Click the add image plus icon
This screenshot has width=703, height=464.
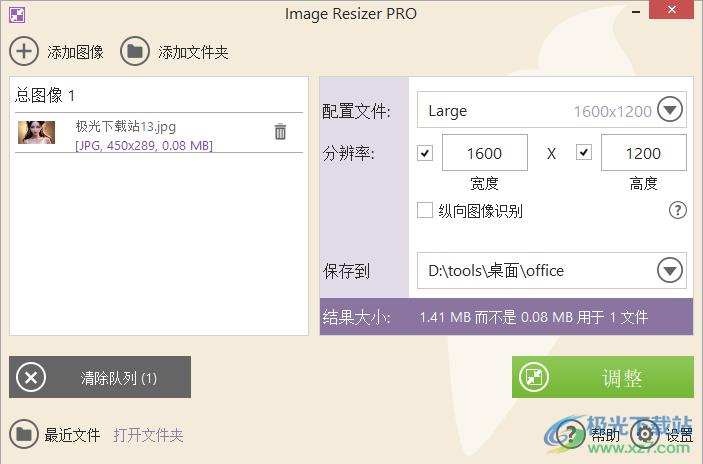pos(24,51)
